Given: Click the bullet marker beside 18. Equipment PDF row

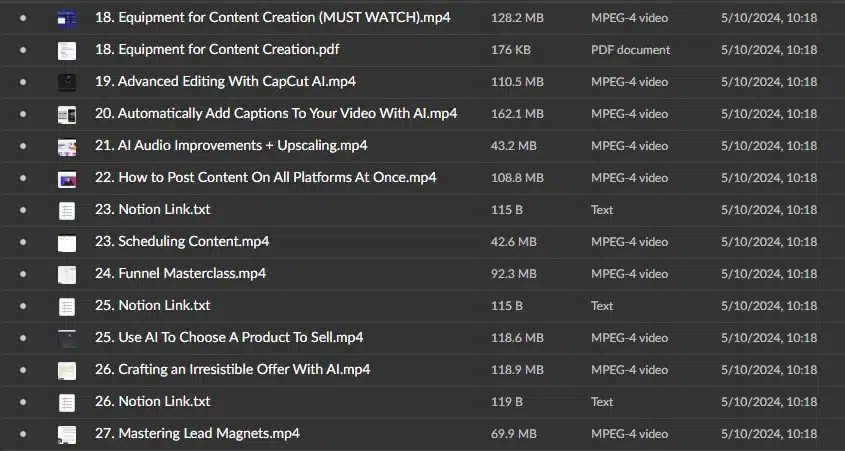Looking at the screenshot, I should click(23, 50).
